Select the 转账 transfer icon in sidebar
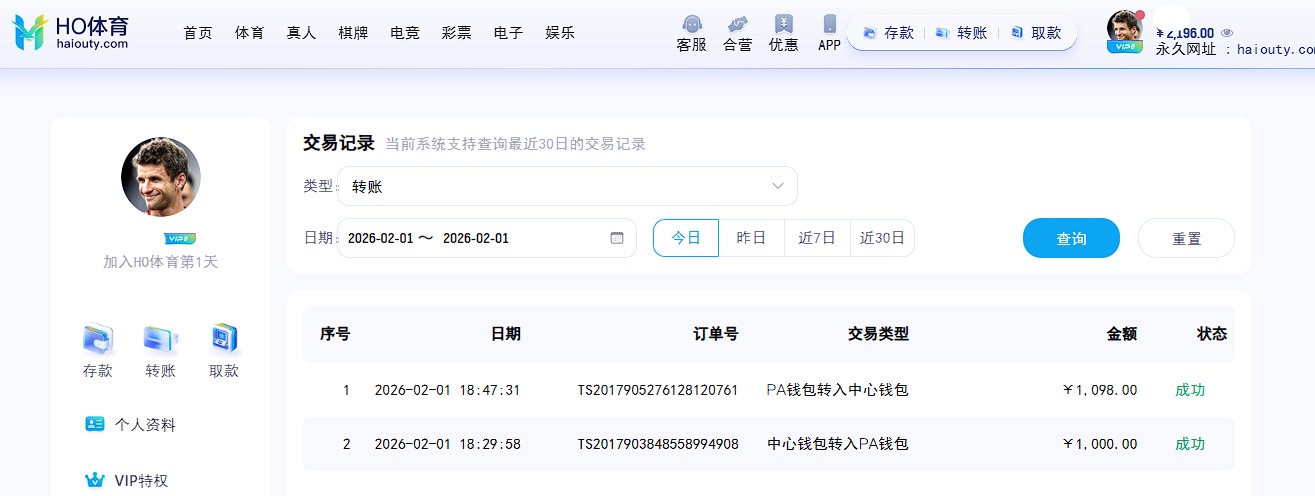Image resolution: width=1315 pixels, height=496 pixels. coord(160,340)
